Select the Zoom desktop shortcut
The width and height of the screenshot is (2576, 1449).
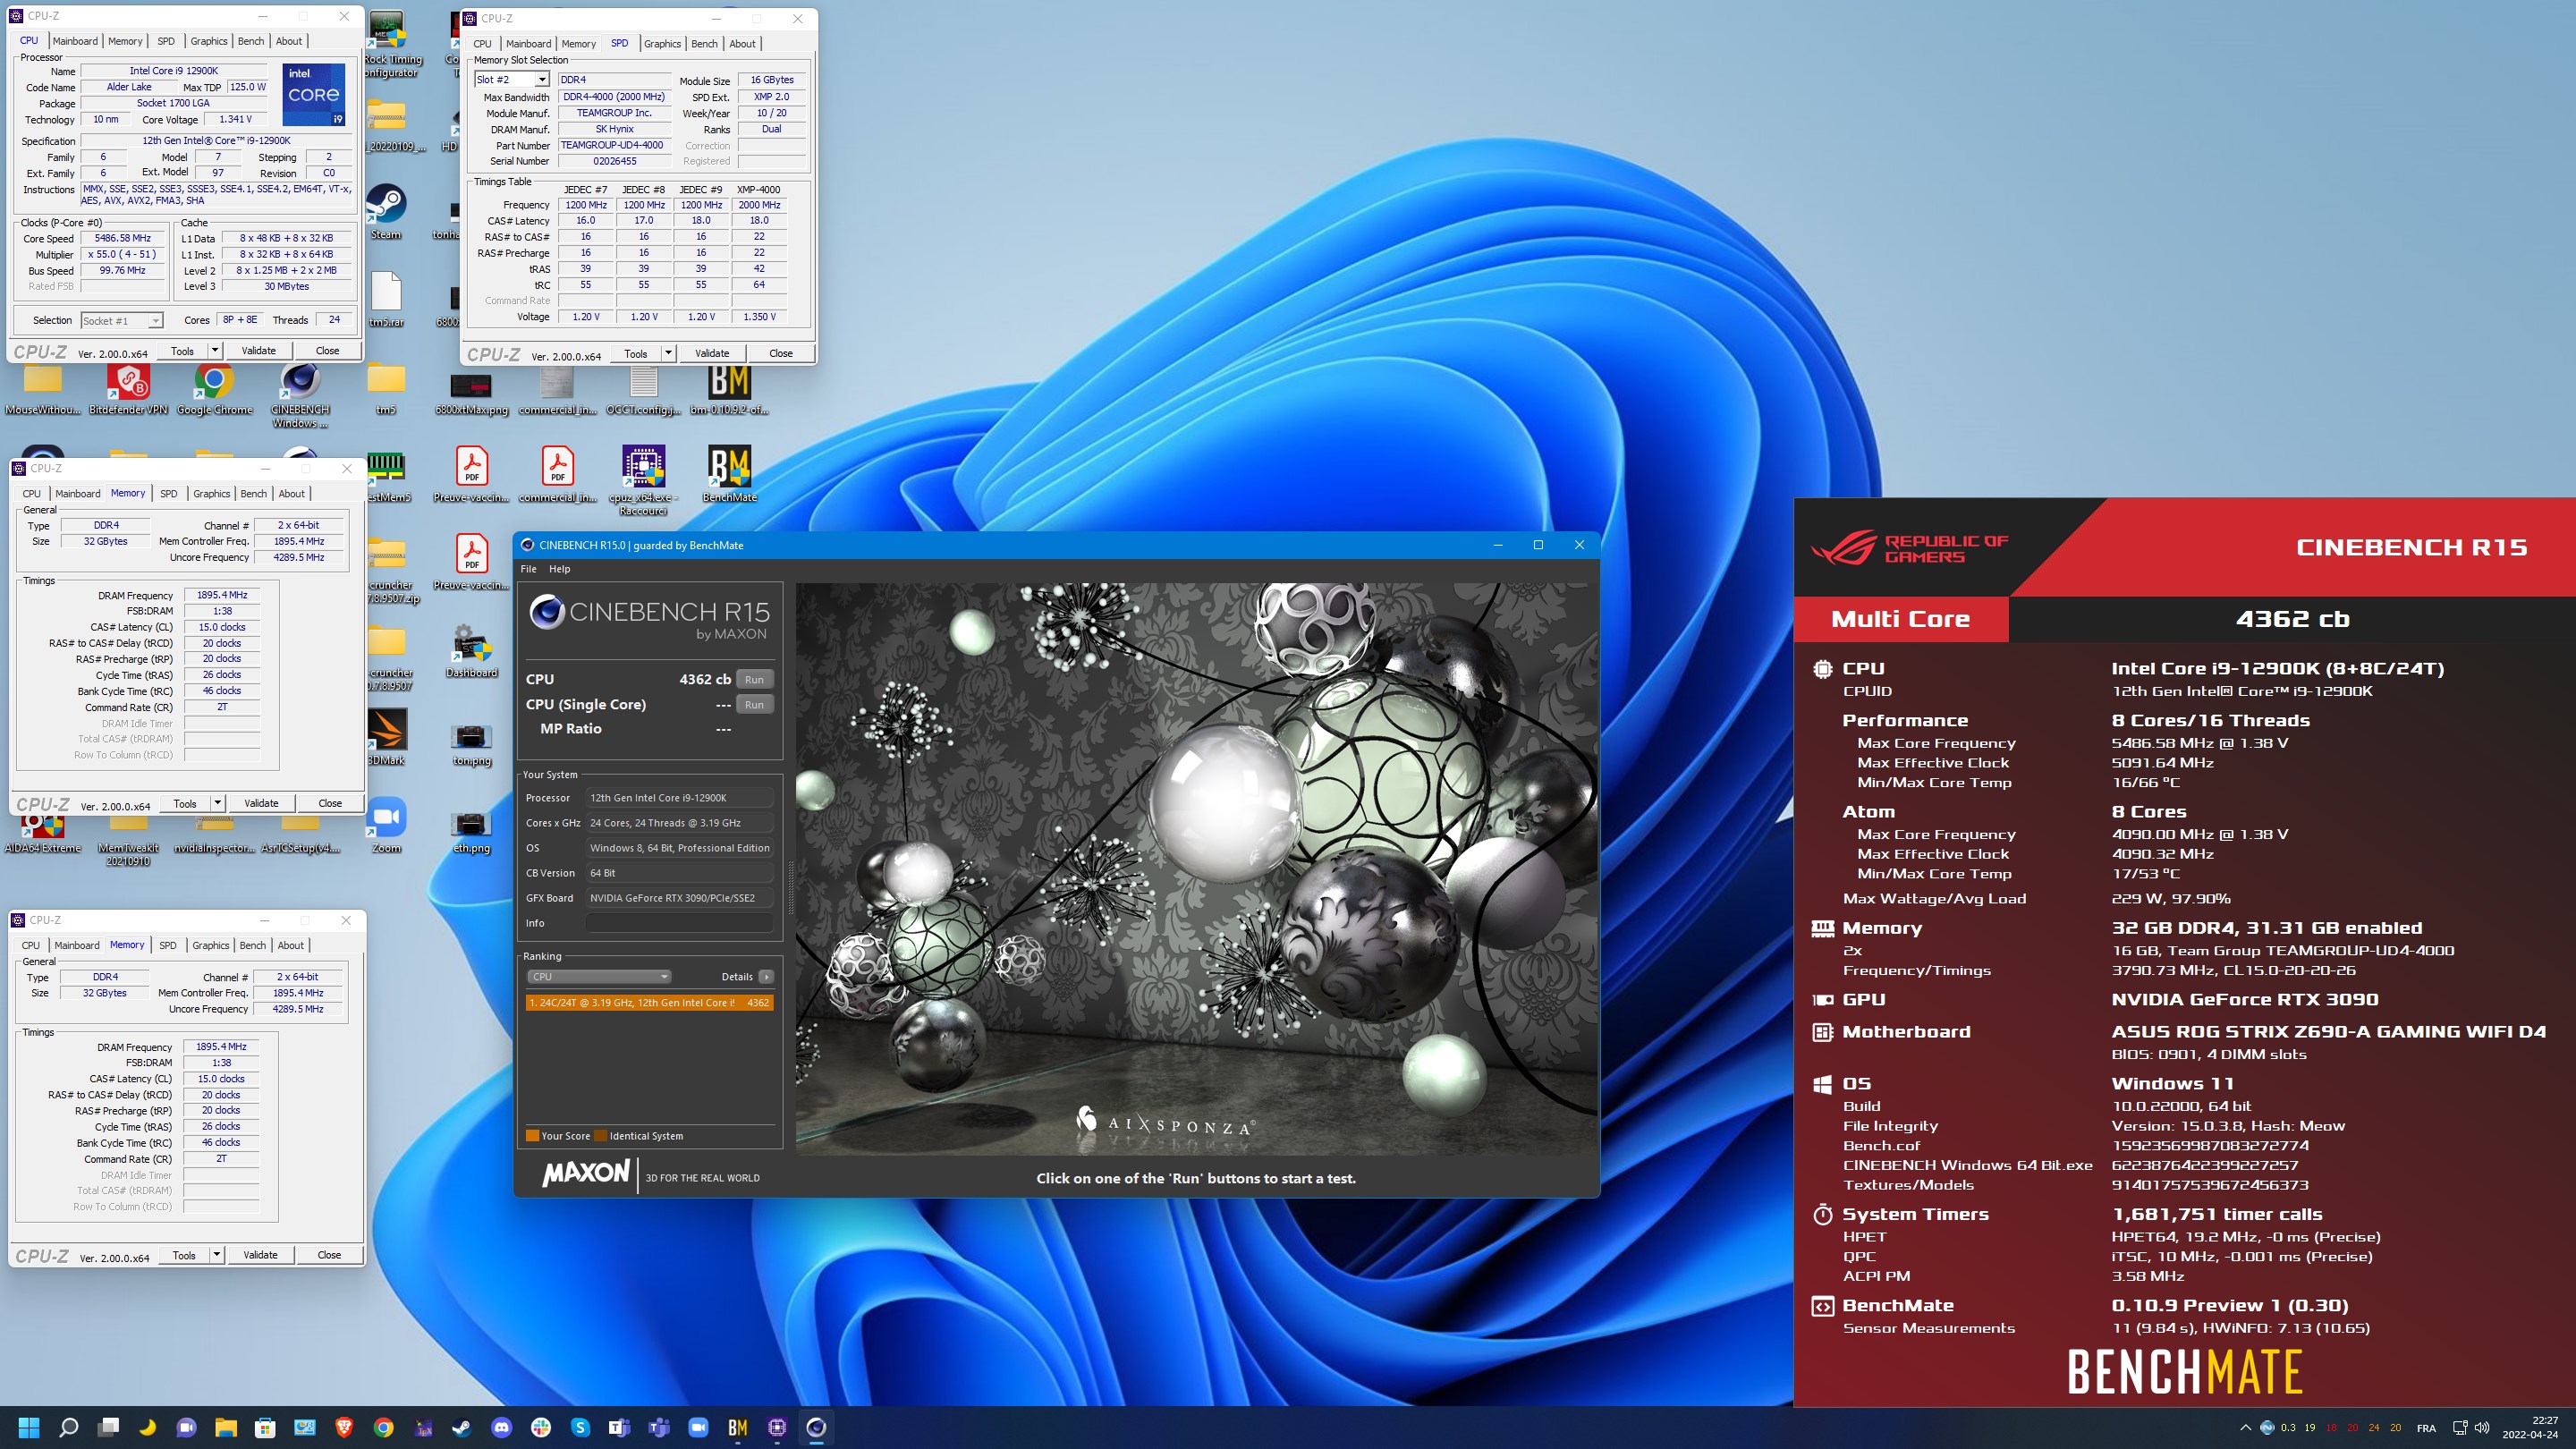386,826
